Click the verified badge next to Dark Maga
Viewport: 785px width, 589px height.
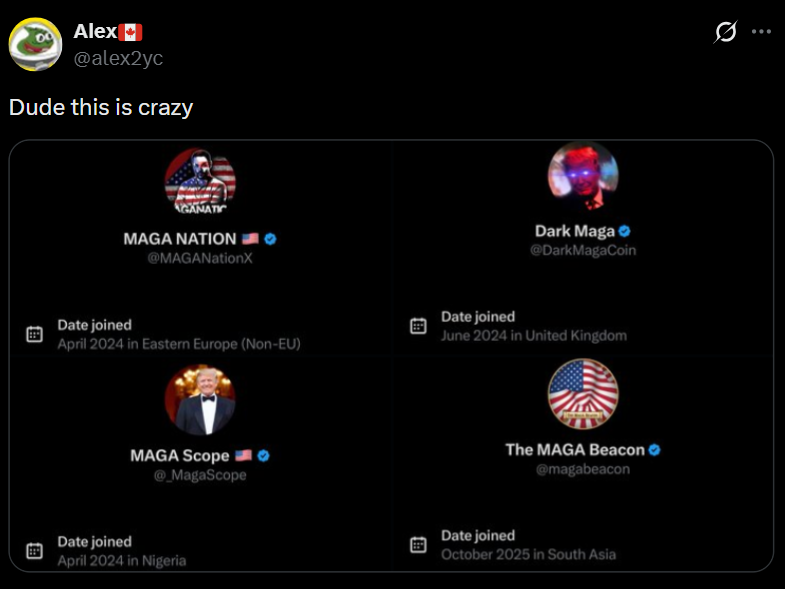coord(625,231)
